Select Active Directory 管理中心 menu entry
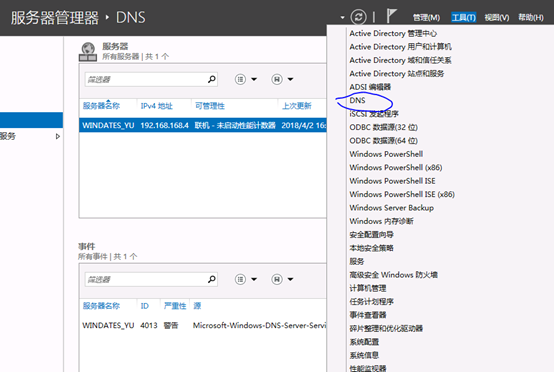The image size is (554, 372). pos(393,34)
